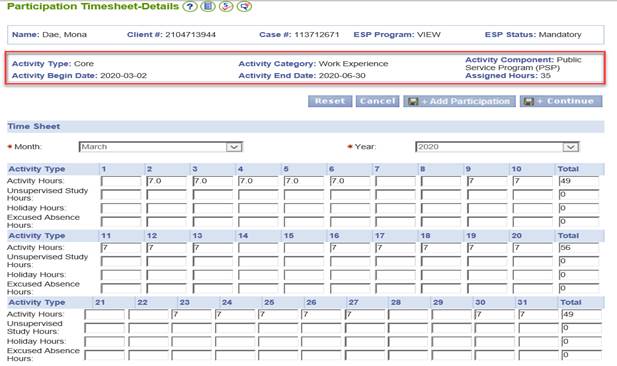Click Activity Hours total for days 1-10

(579, 181)
